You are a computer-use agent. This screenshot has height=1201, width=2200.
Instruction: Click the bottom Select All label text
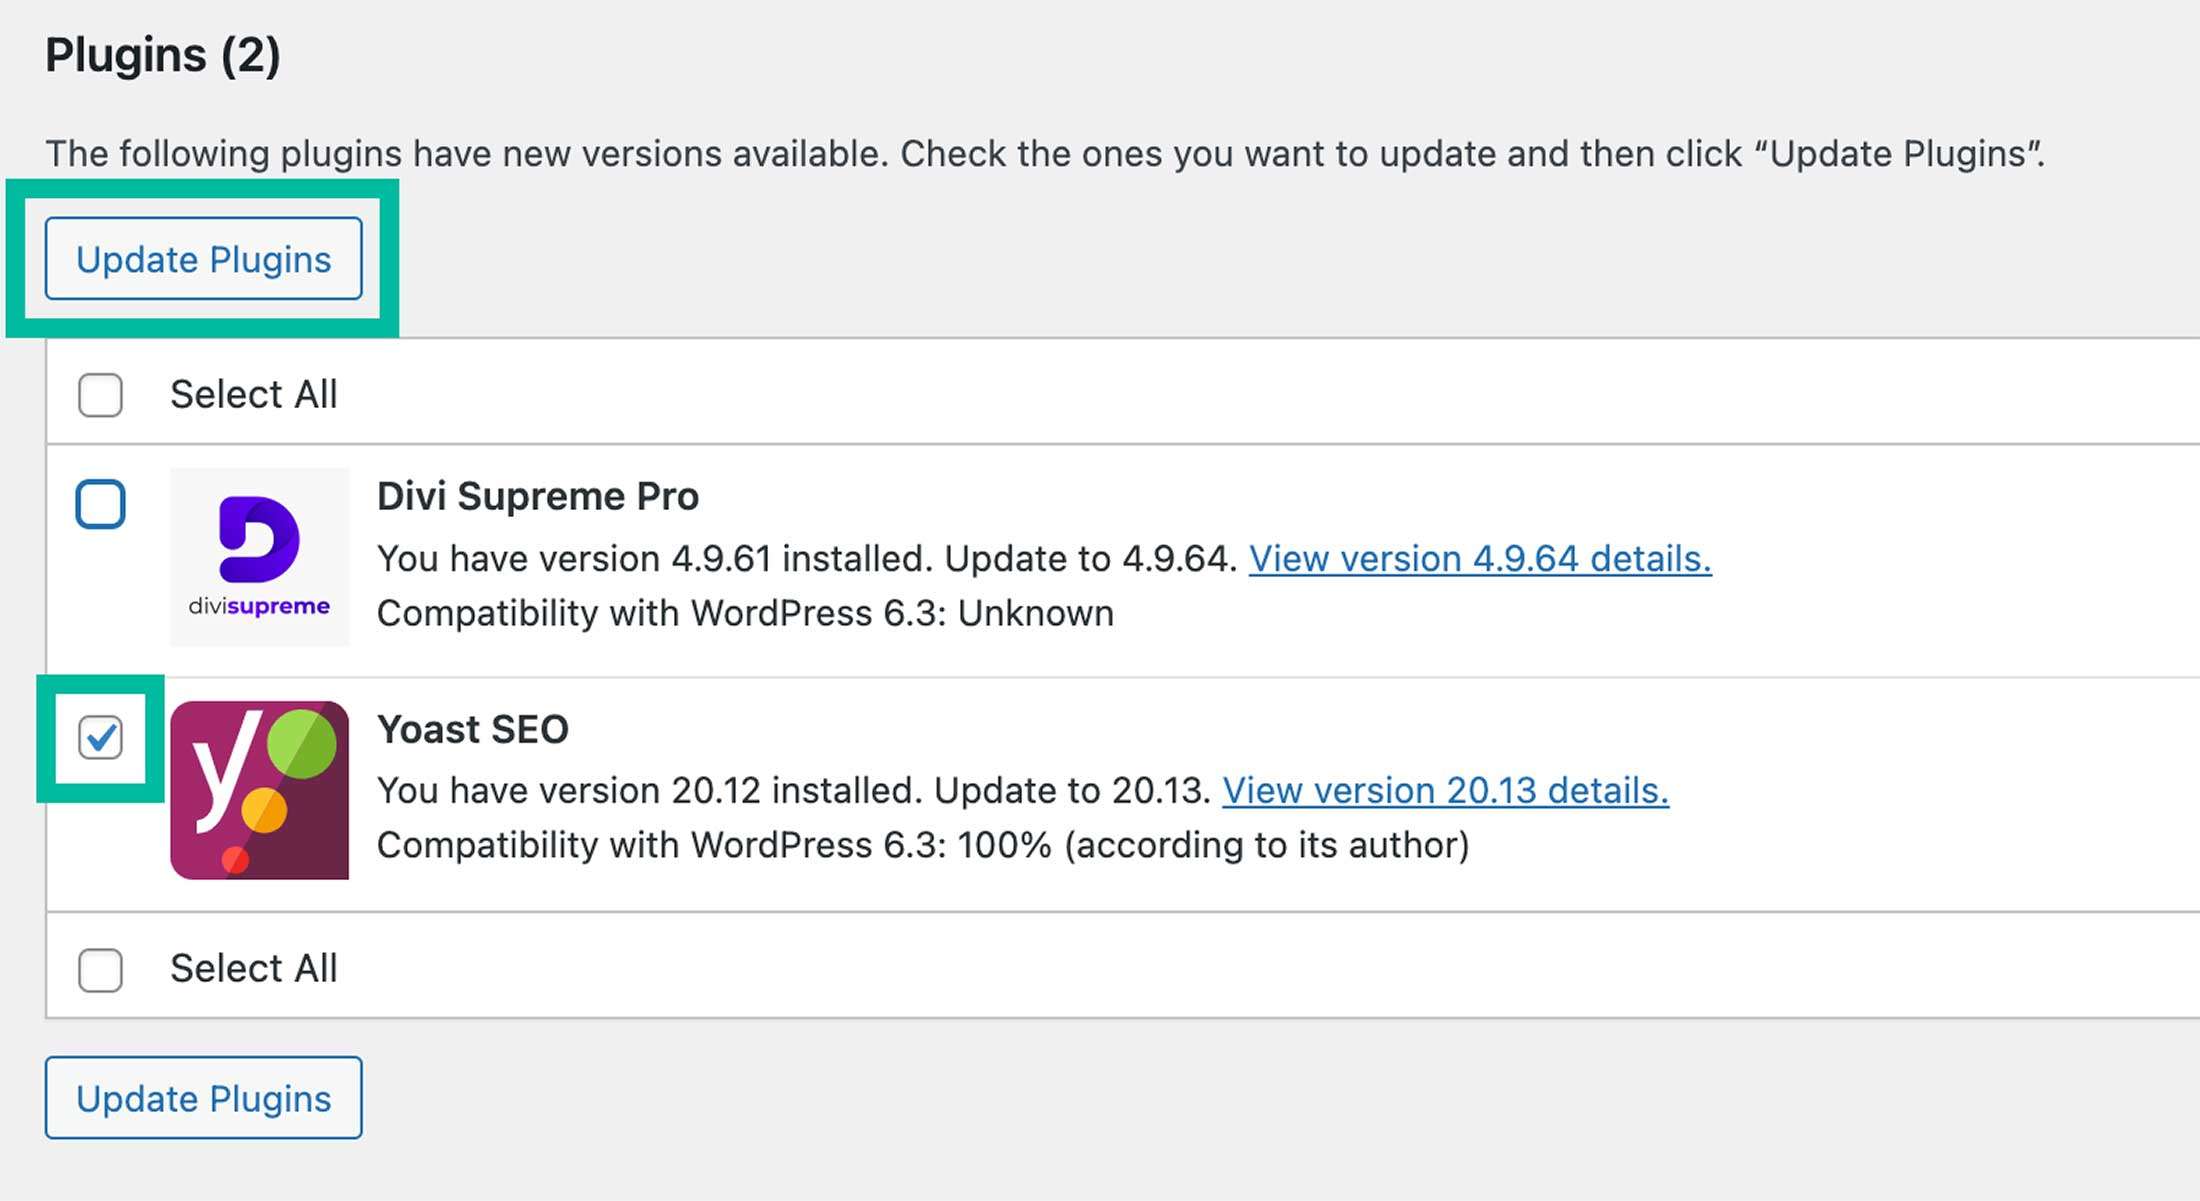coord(254,968)
